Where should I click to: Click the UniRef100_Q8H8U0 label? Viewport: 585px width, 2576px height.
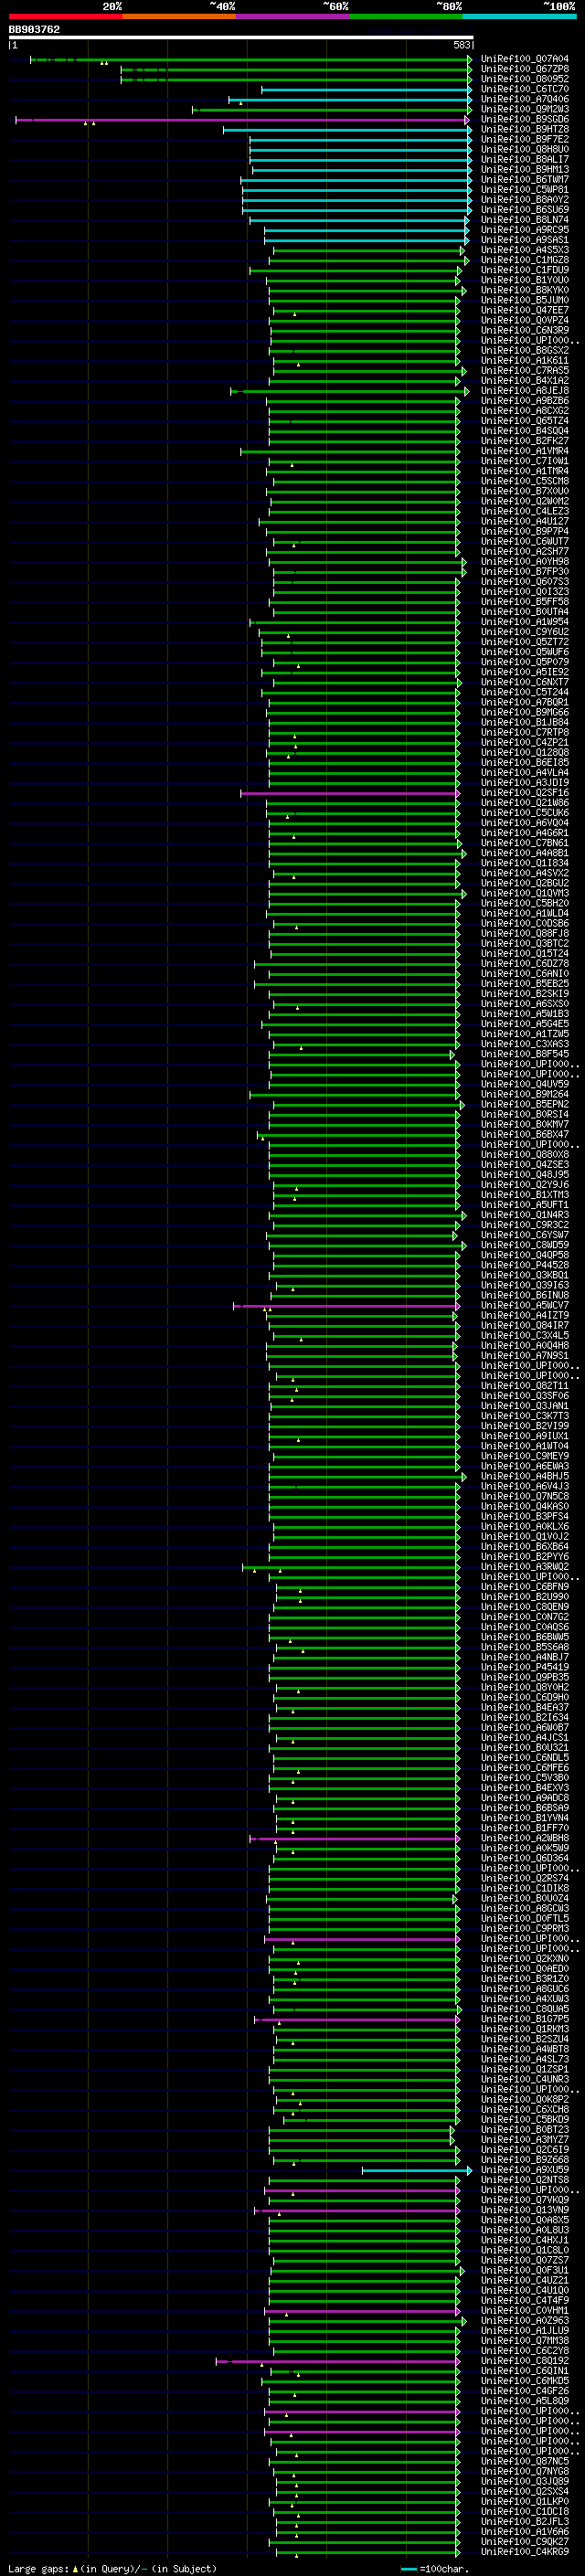[x=524, y=149]
